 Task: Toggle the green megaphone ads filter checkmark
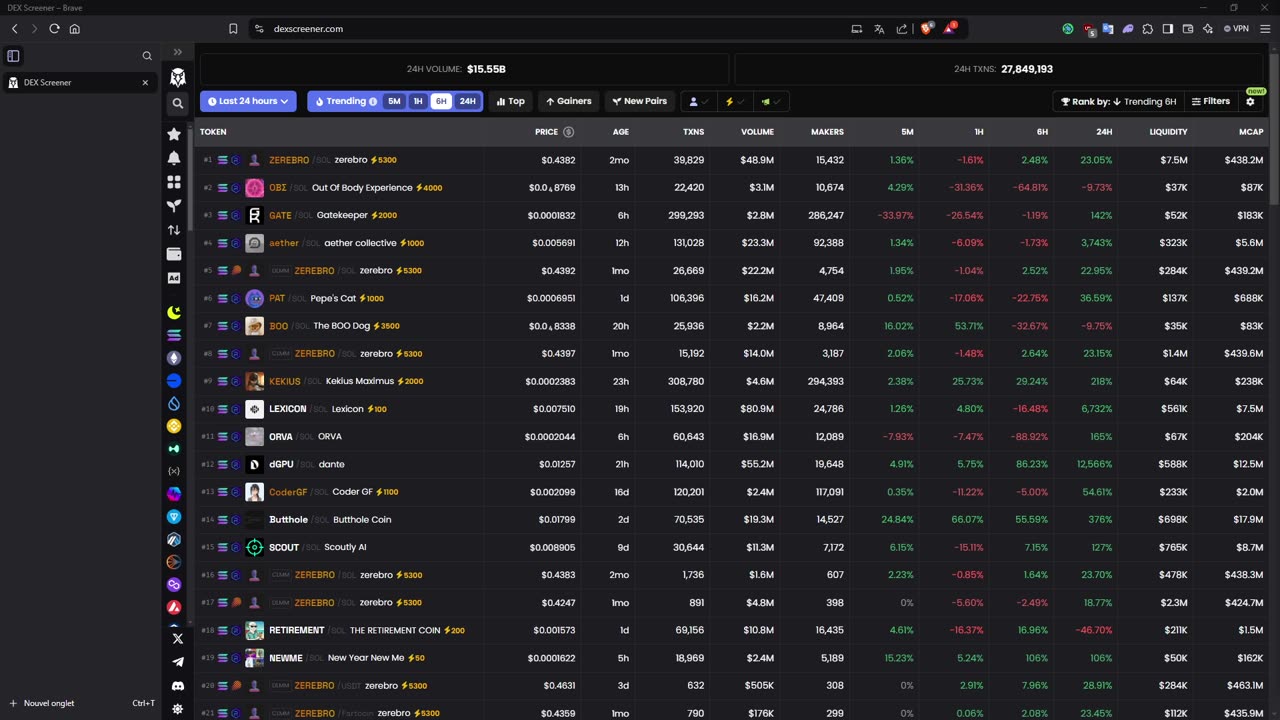tap(770, 101)
